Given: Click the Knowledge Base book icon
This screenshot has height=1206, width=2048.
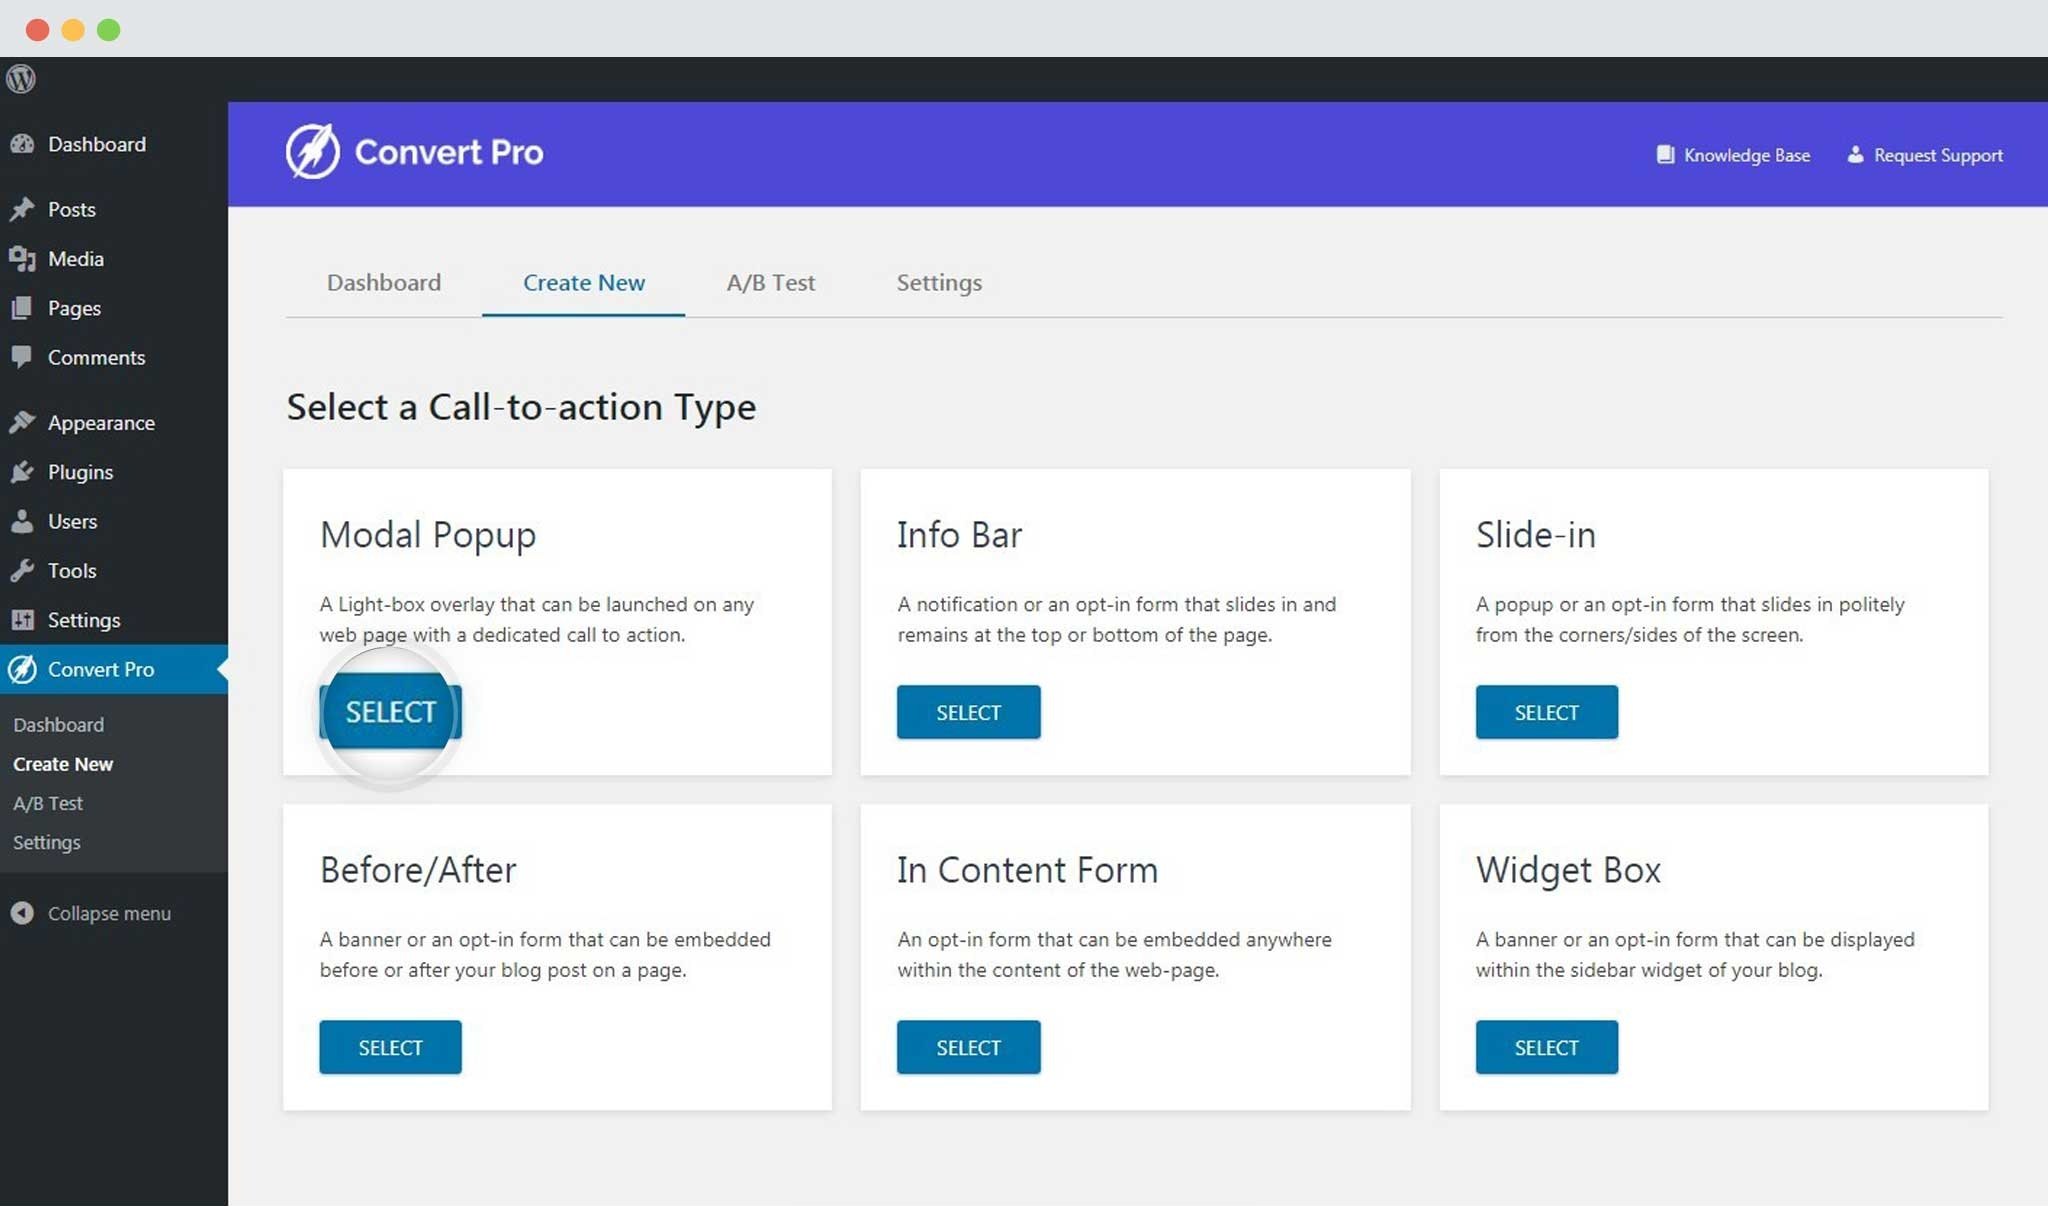Looking at the screenshot, I should pyautogui.click(x=1665, y=155).
